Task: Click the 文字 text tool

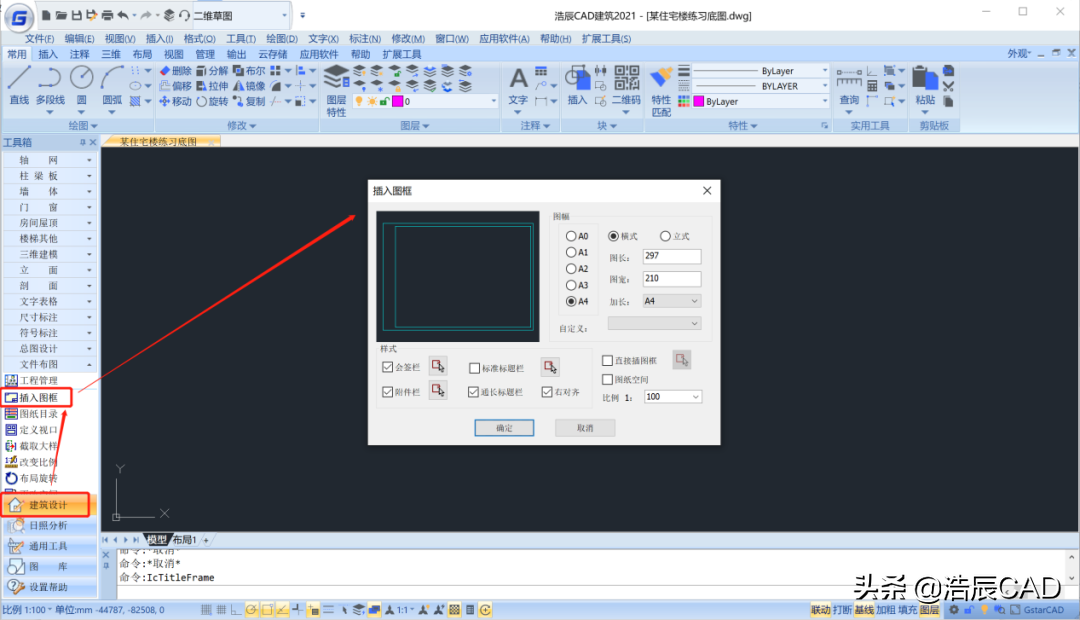Action: point(518,87)
